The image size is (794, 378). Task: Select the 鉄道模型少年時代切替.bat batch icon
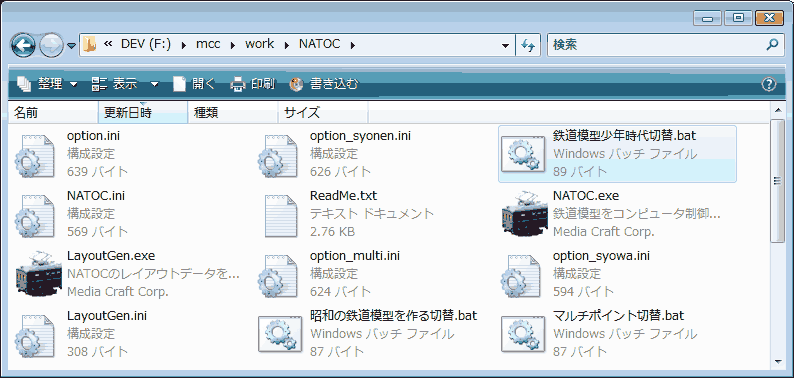point(523,154)
